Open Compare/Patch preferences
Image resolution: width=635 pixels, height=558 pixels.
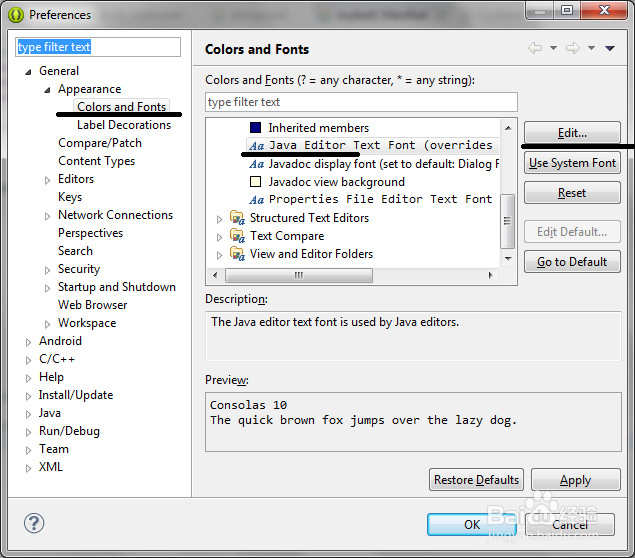(100, 143)
